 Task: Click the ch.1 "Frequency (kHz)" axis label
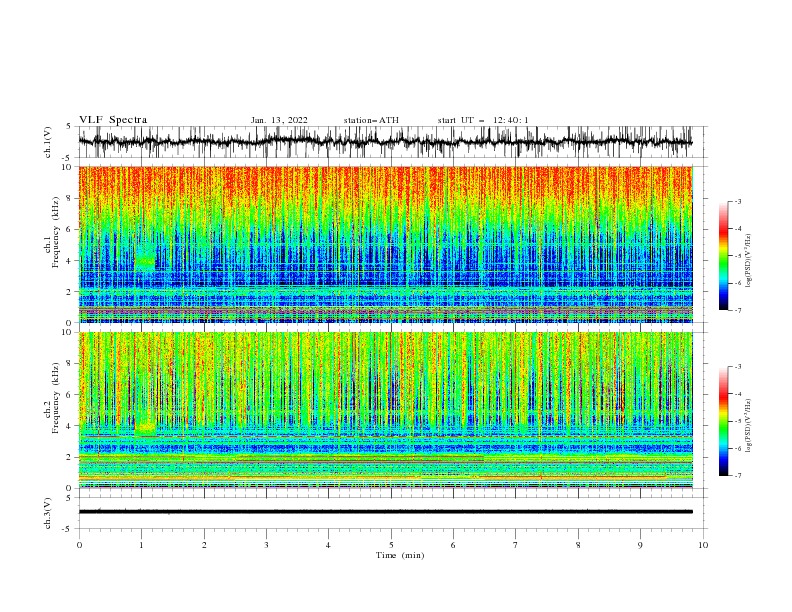(x=56, y=232)
